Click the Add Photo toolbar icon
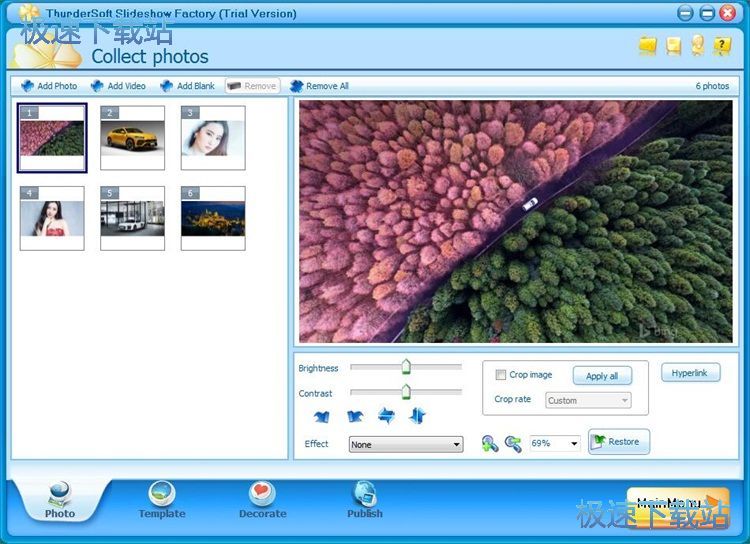The width and height of the screenshot is (750, 544). coord(28,86)
